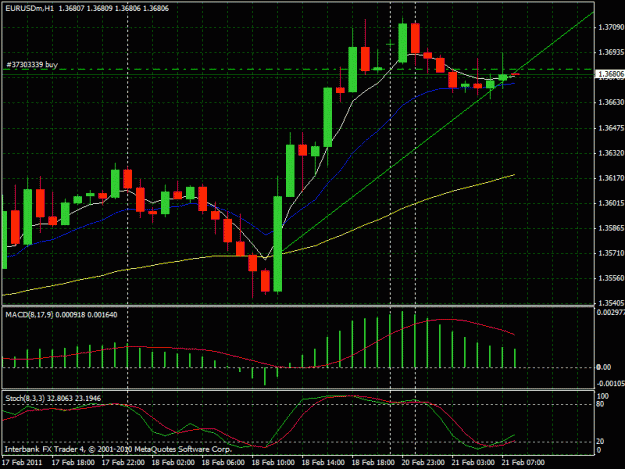Click the 1.36935 price axis label
The height and width of the screenshot is (469, 625).
pyautogui.click(x=611, y=52)
